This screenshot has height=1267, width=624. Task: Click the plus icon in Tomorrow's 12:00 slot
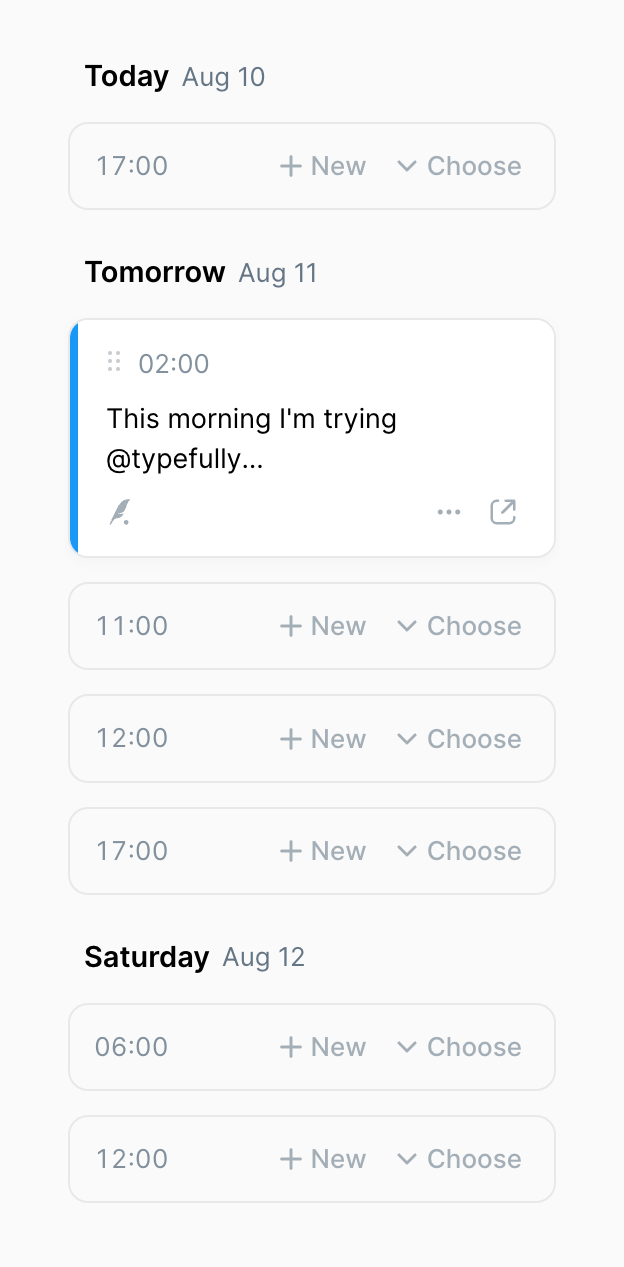[289, 738]
